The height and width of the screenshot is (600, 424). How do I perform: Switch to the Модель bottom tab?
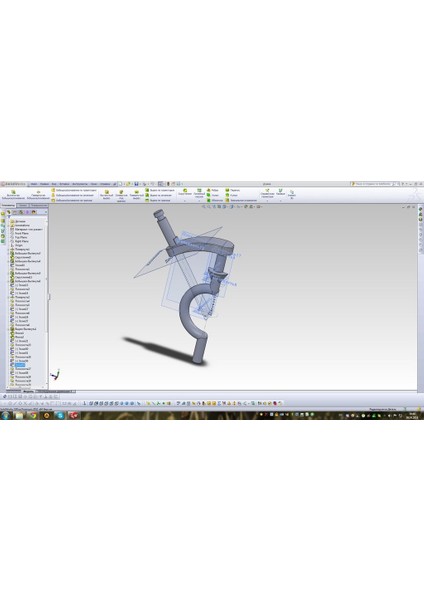point(29,391)
